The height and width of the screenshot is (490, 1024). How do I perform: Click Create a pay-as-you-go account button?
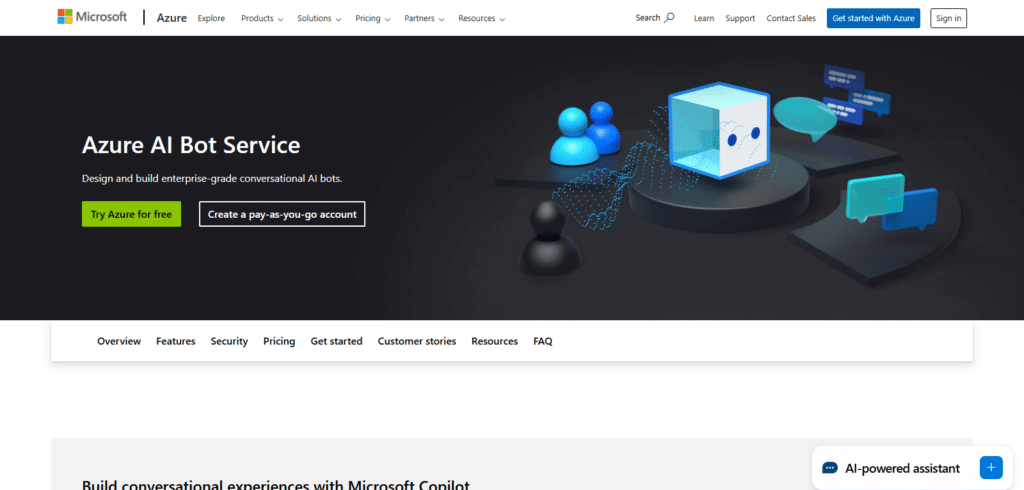pyautogui.click(x=282, y=214)
